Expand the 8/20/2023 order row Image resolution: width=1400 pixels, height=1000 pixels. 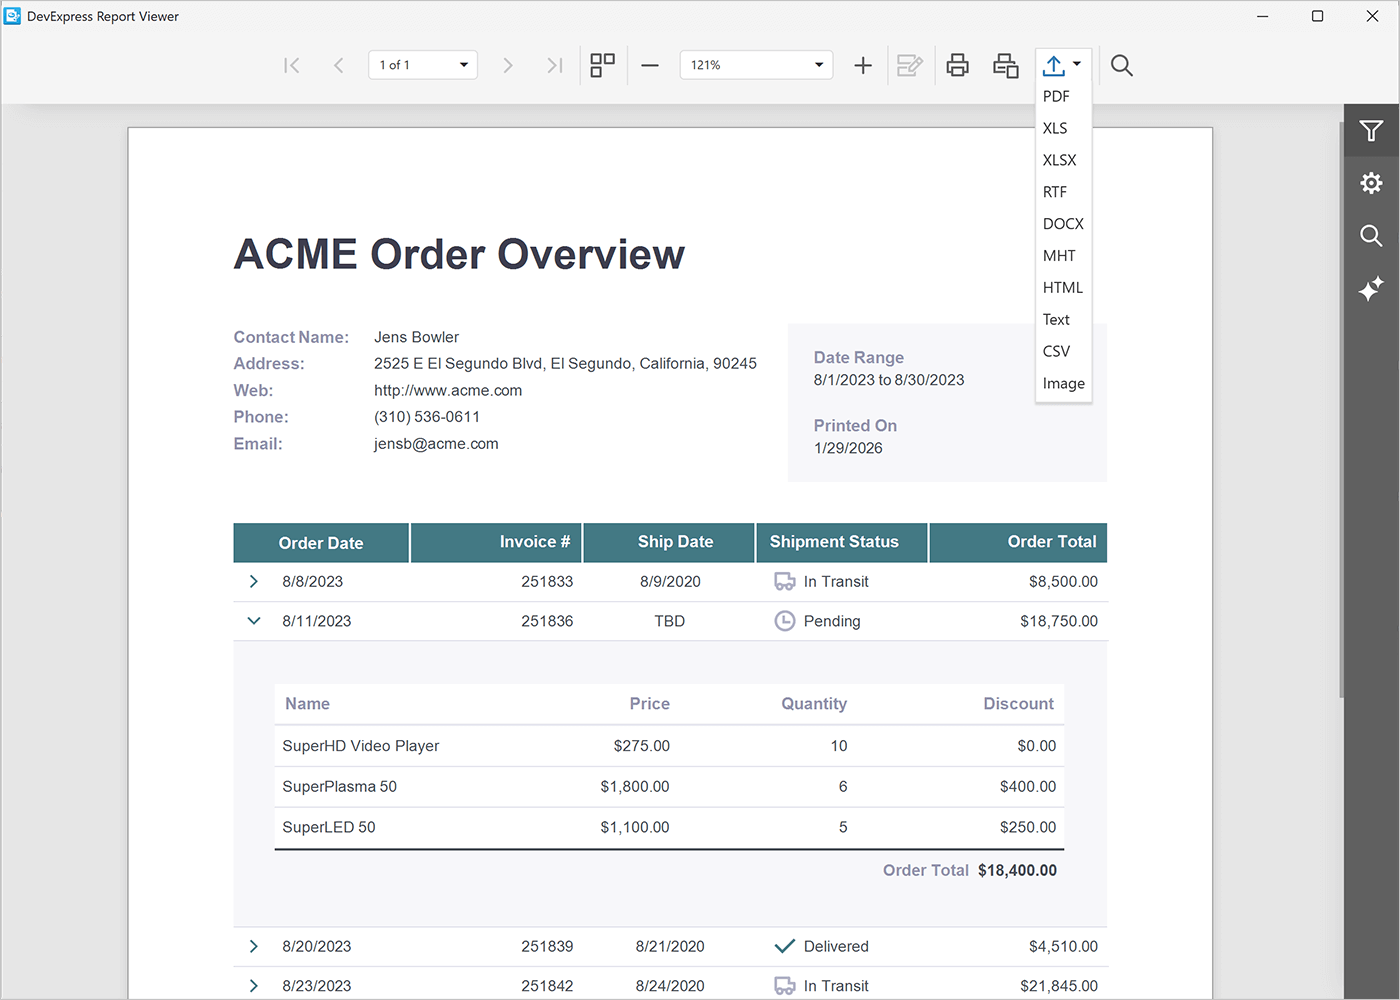(253, 946)
